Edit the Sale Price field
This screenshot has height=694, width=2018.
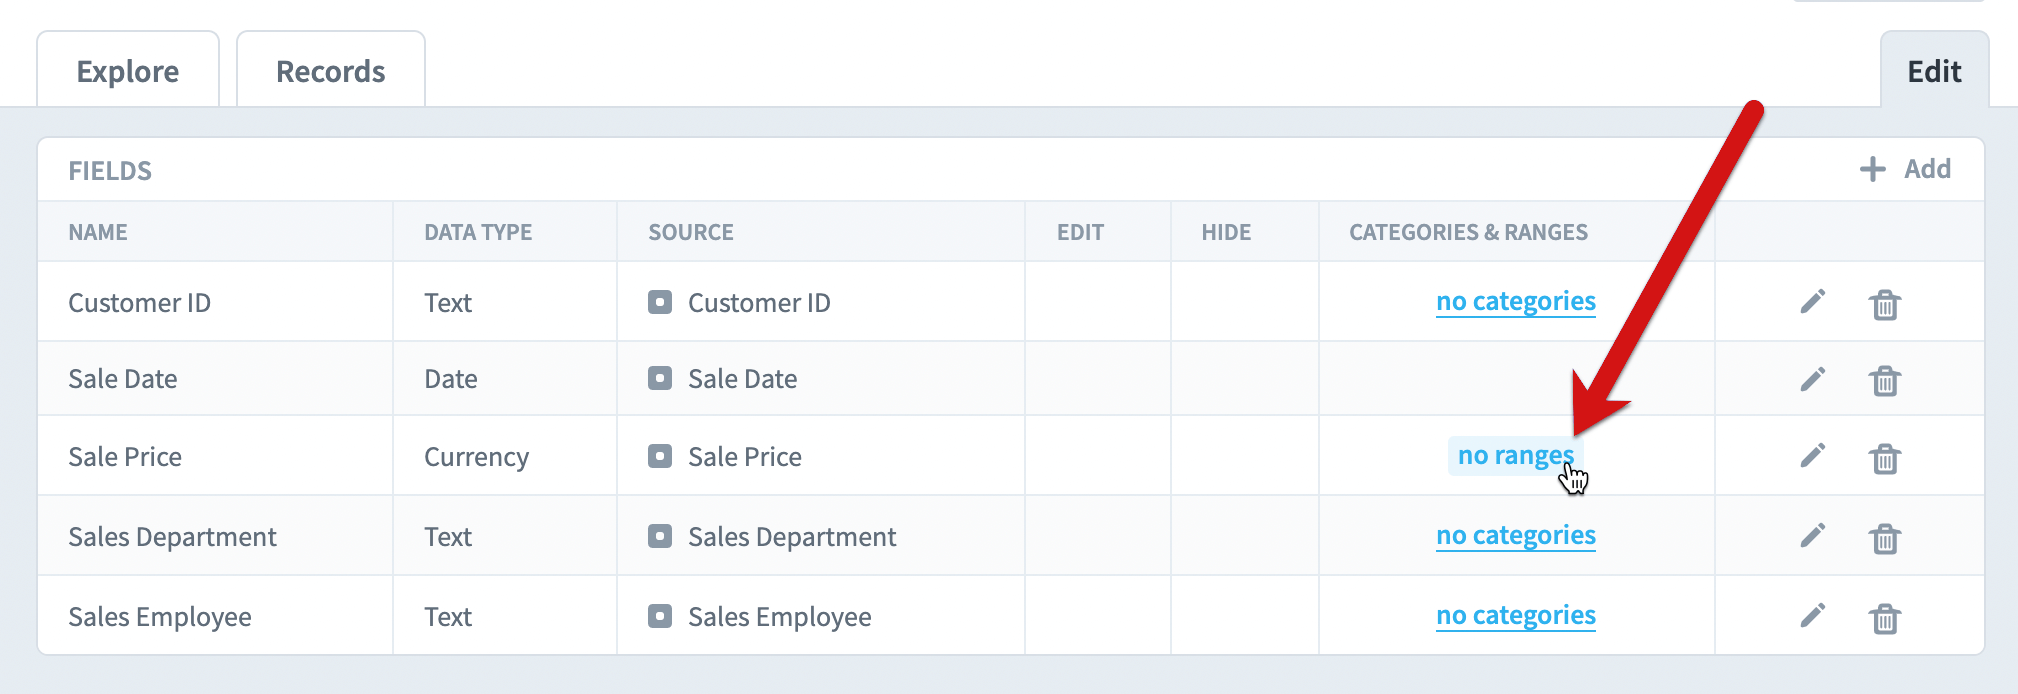pyautogui.click(x=1813, y=456)
